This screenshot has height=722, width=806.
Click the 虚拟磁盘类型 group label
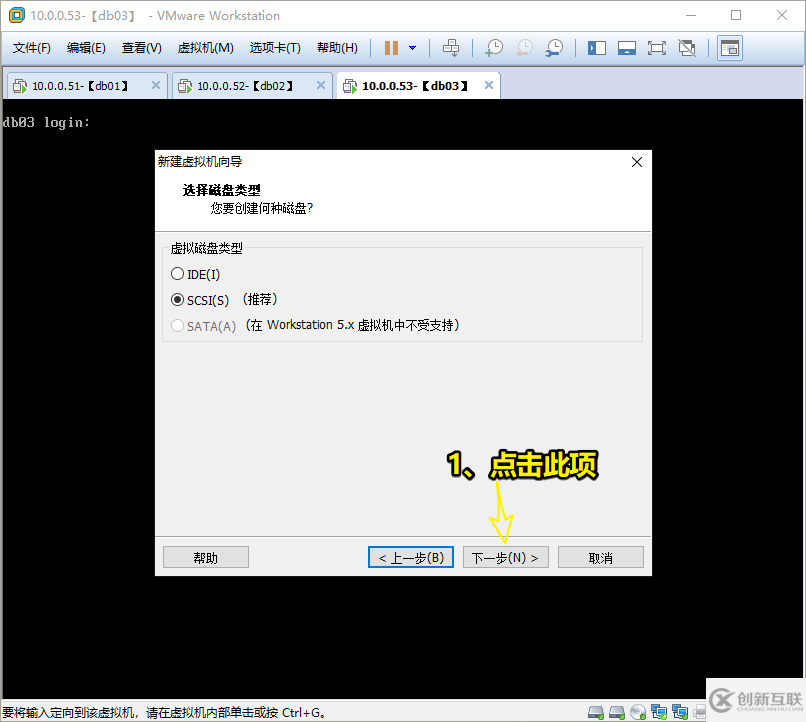tap(207, 249)
